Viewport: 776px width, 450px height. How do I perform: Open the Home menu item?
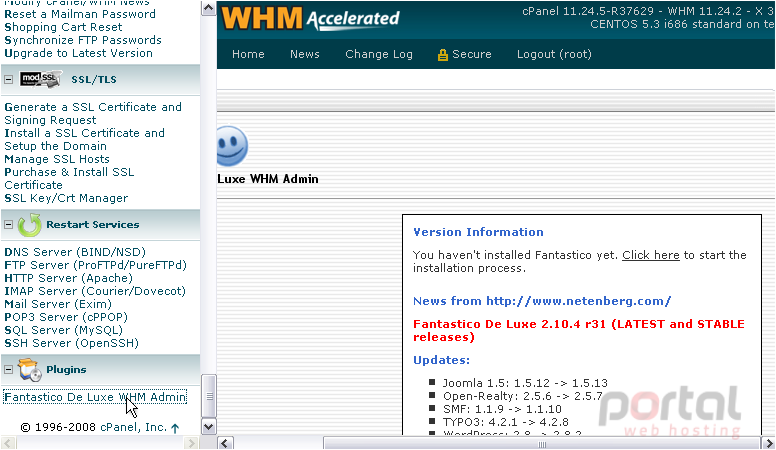tap(248, 54)
